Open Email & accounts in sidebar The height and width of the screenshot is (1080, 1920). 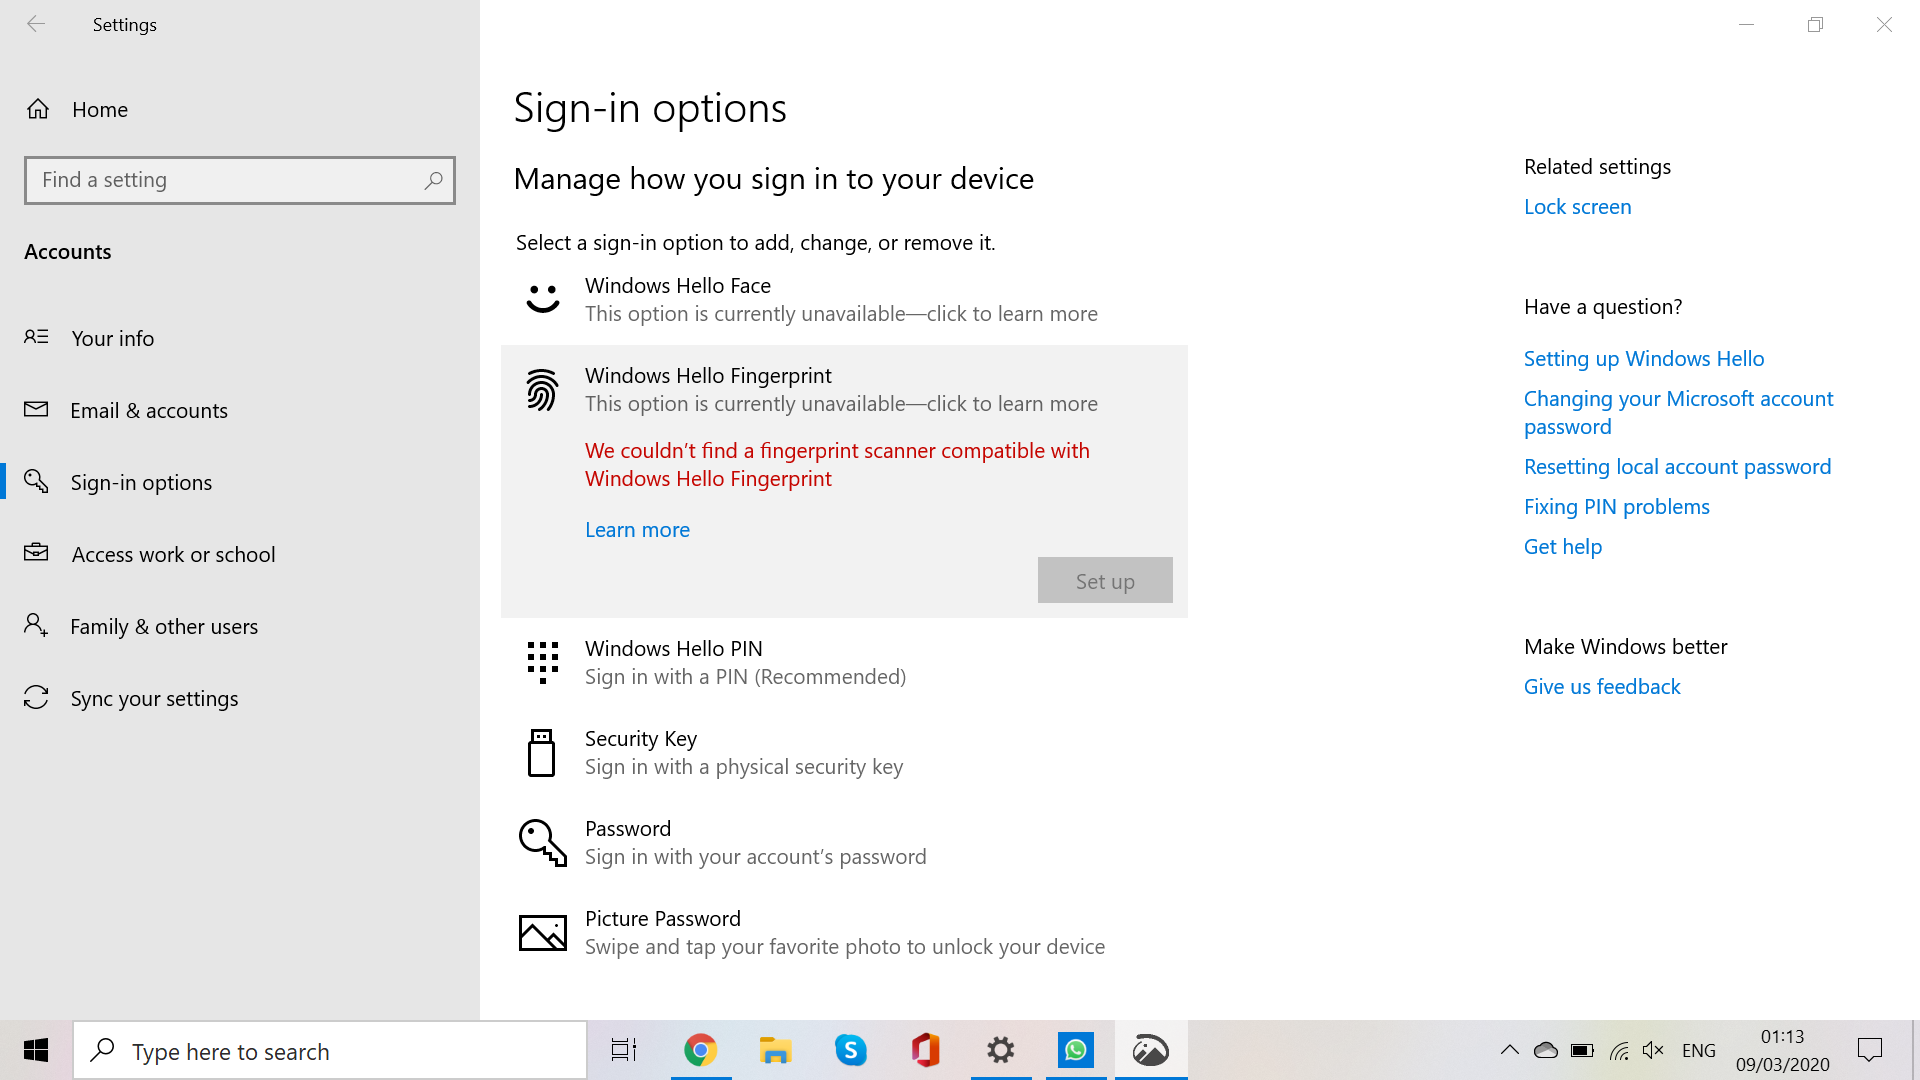pyautogui.click(x=240, y=410)
